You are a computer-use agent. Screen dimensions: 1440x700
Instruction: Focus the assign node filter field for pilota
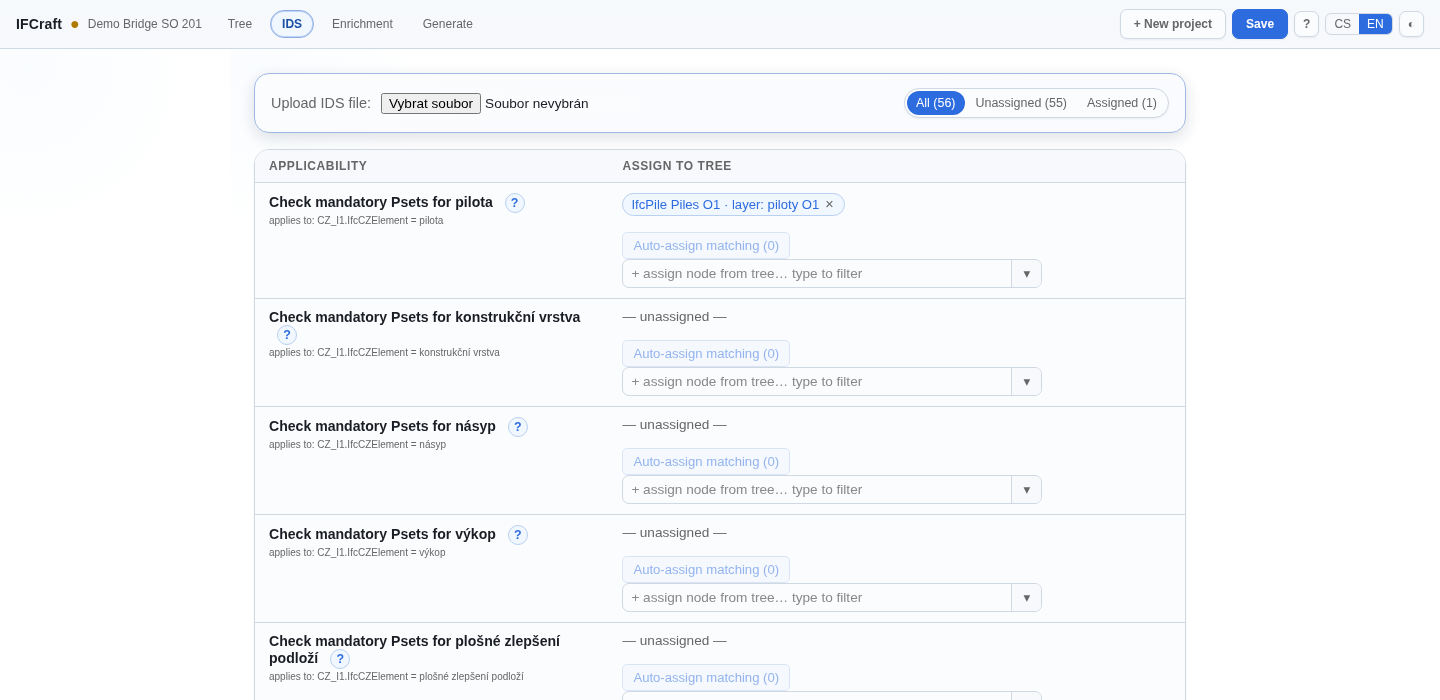[x=817, y=274]
